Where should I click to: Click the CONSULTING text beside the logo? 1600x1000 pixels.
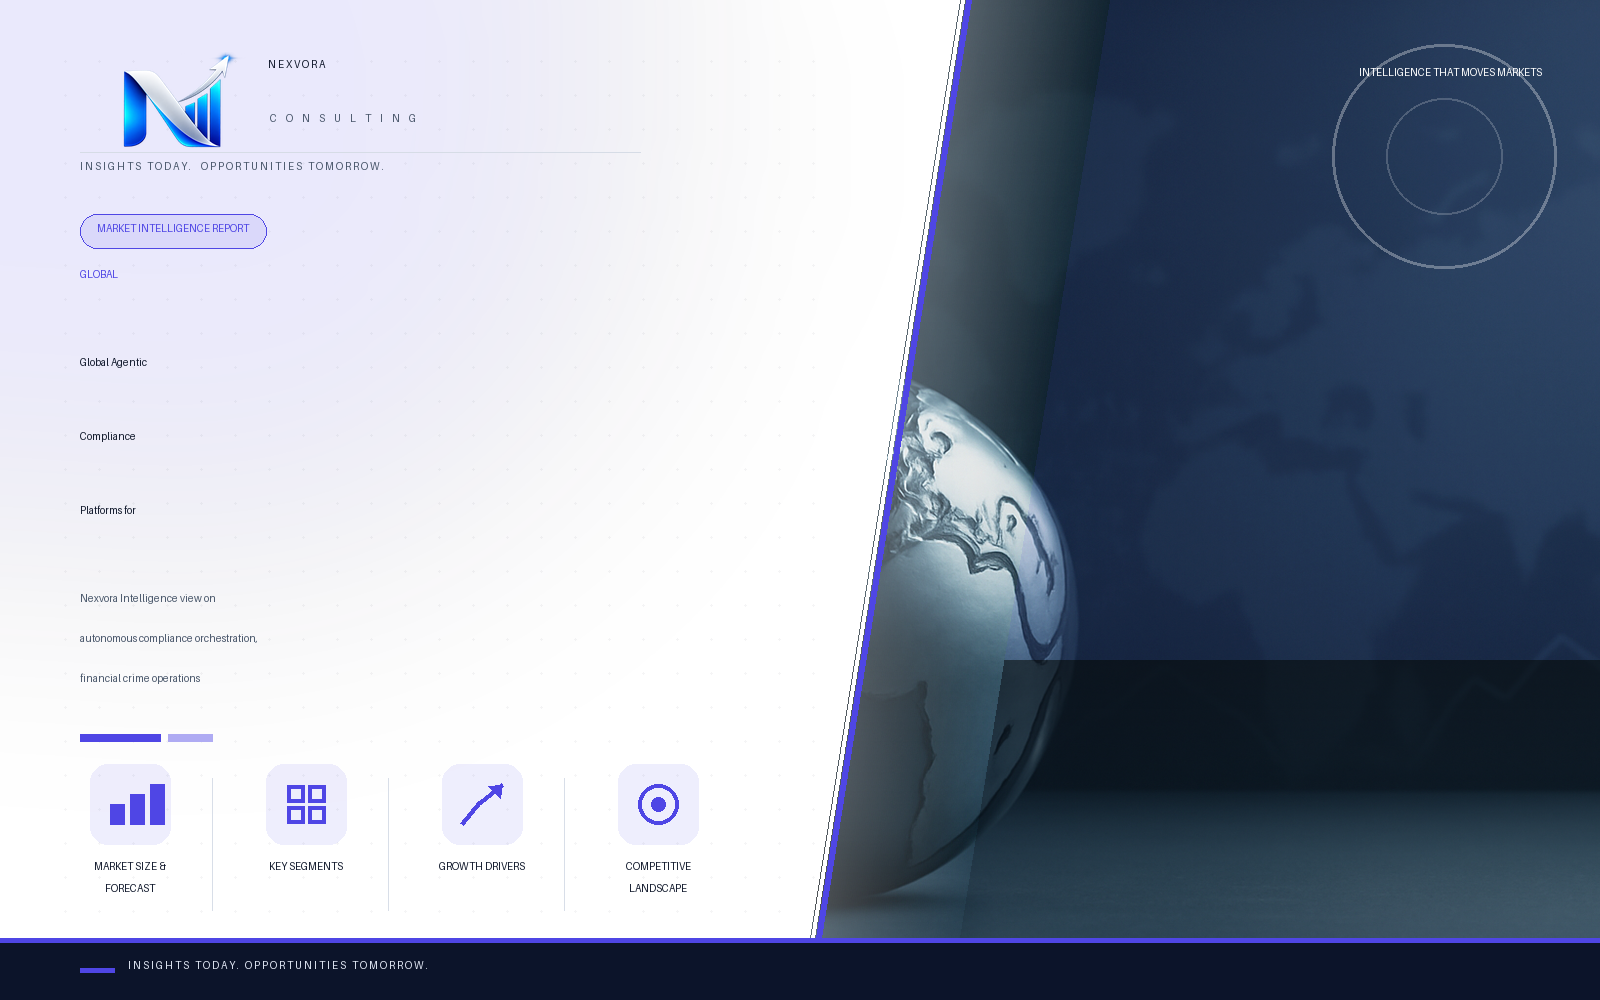pos(343,118)
